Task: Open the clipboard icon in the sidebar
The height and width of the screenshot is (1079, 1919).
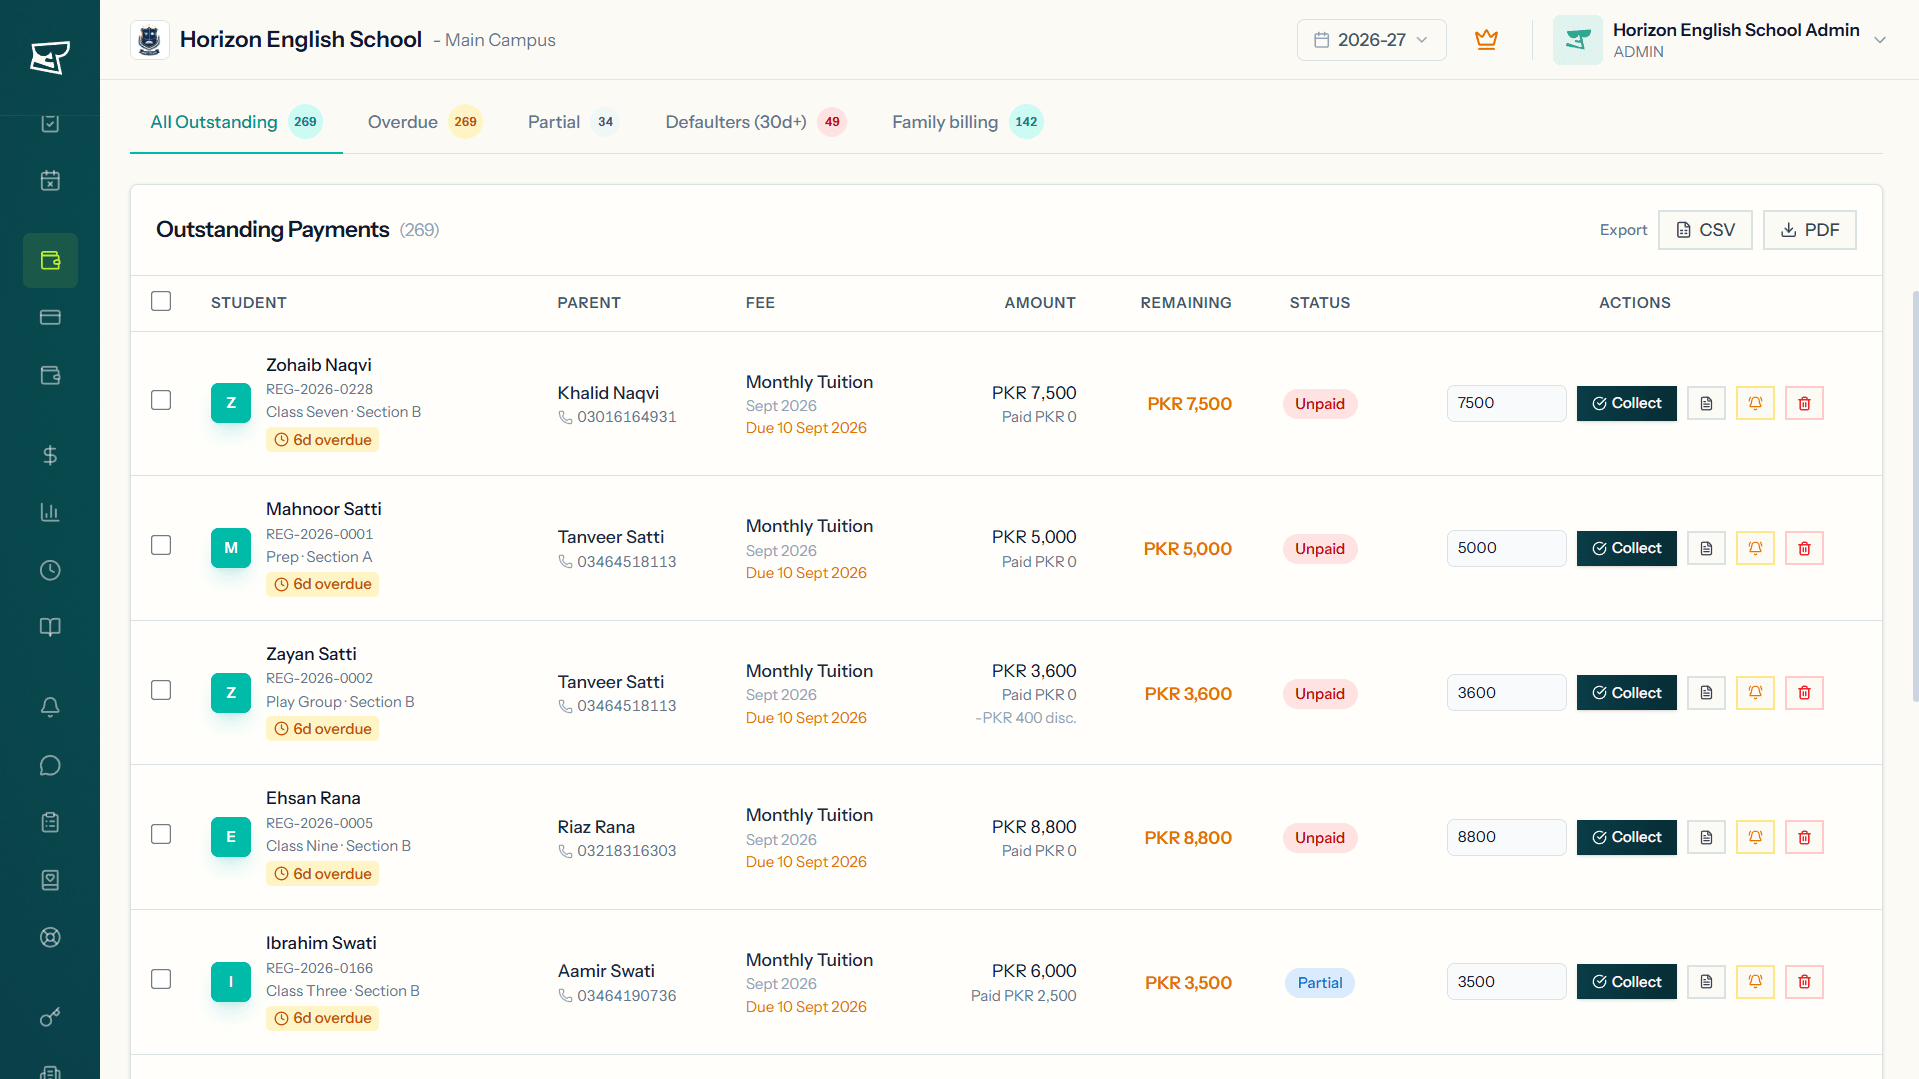Action: pyautogui.click(x=50, y=823)
